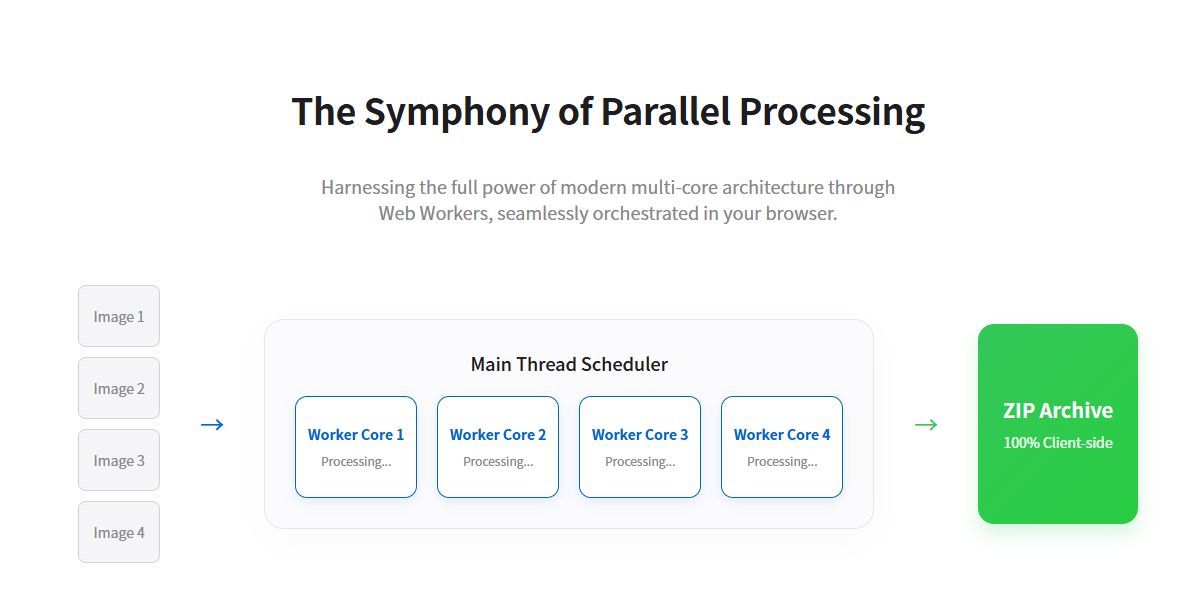Click the 100% Client-side label
Image resolution: width=1200 pixels, height=600 pixels.
pos(1058,442)
